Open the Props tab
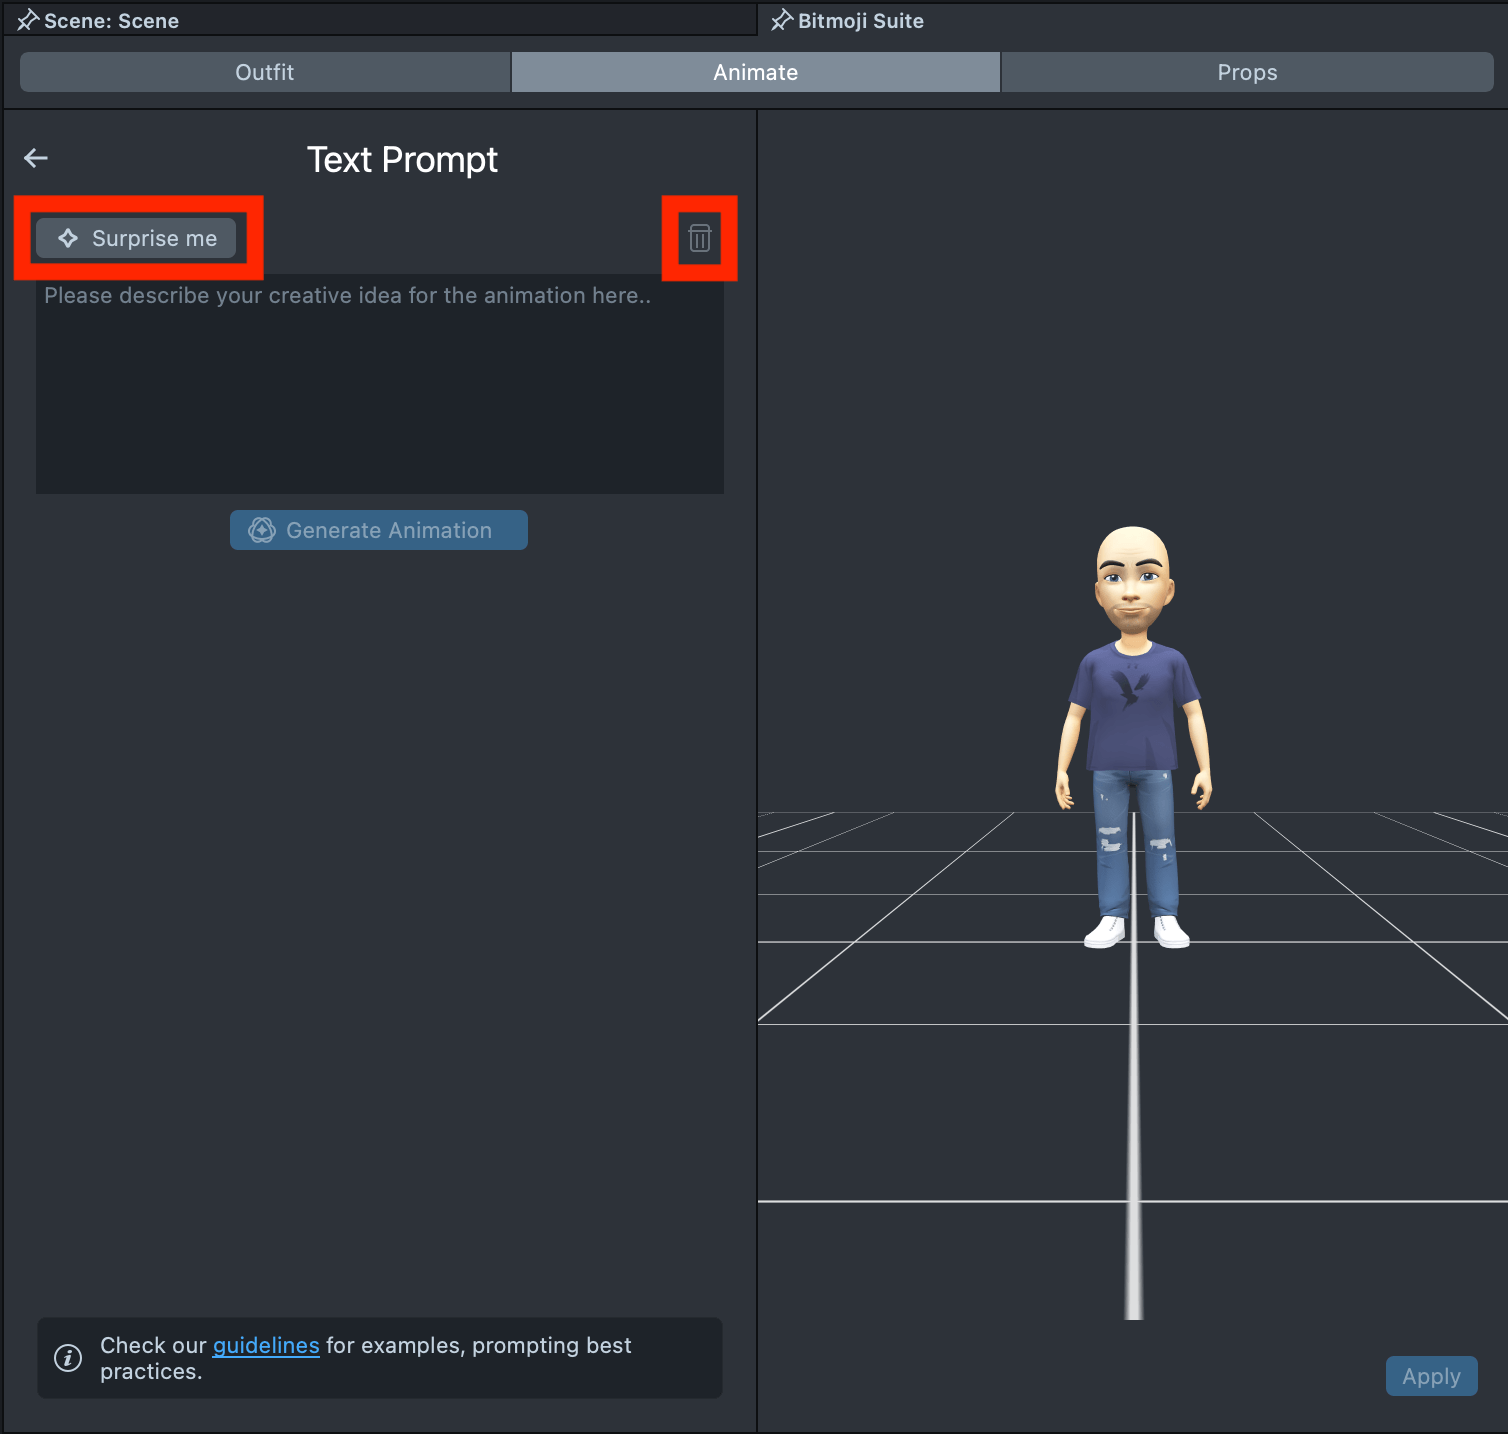The height and width of the screenshot is (1434, 1508). coord(1247,72)
